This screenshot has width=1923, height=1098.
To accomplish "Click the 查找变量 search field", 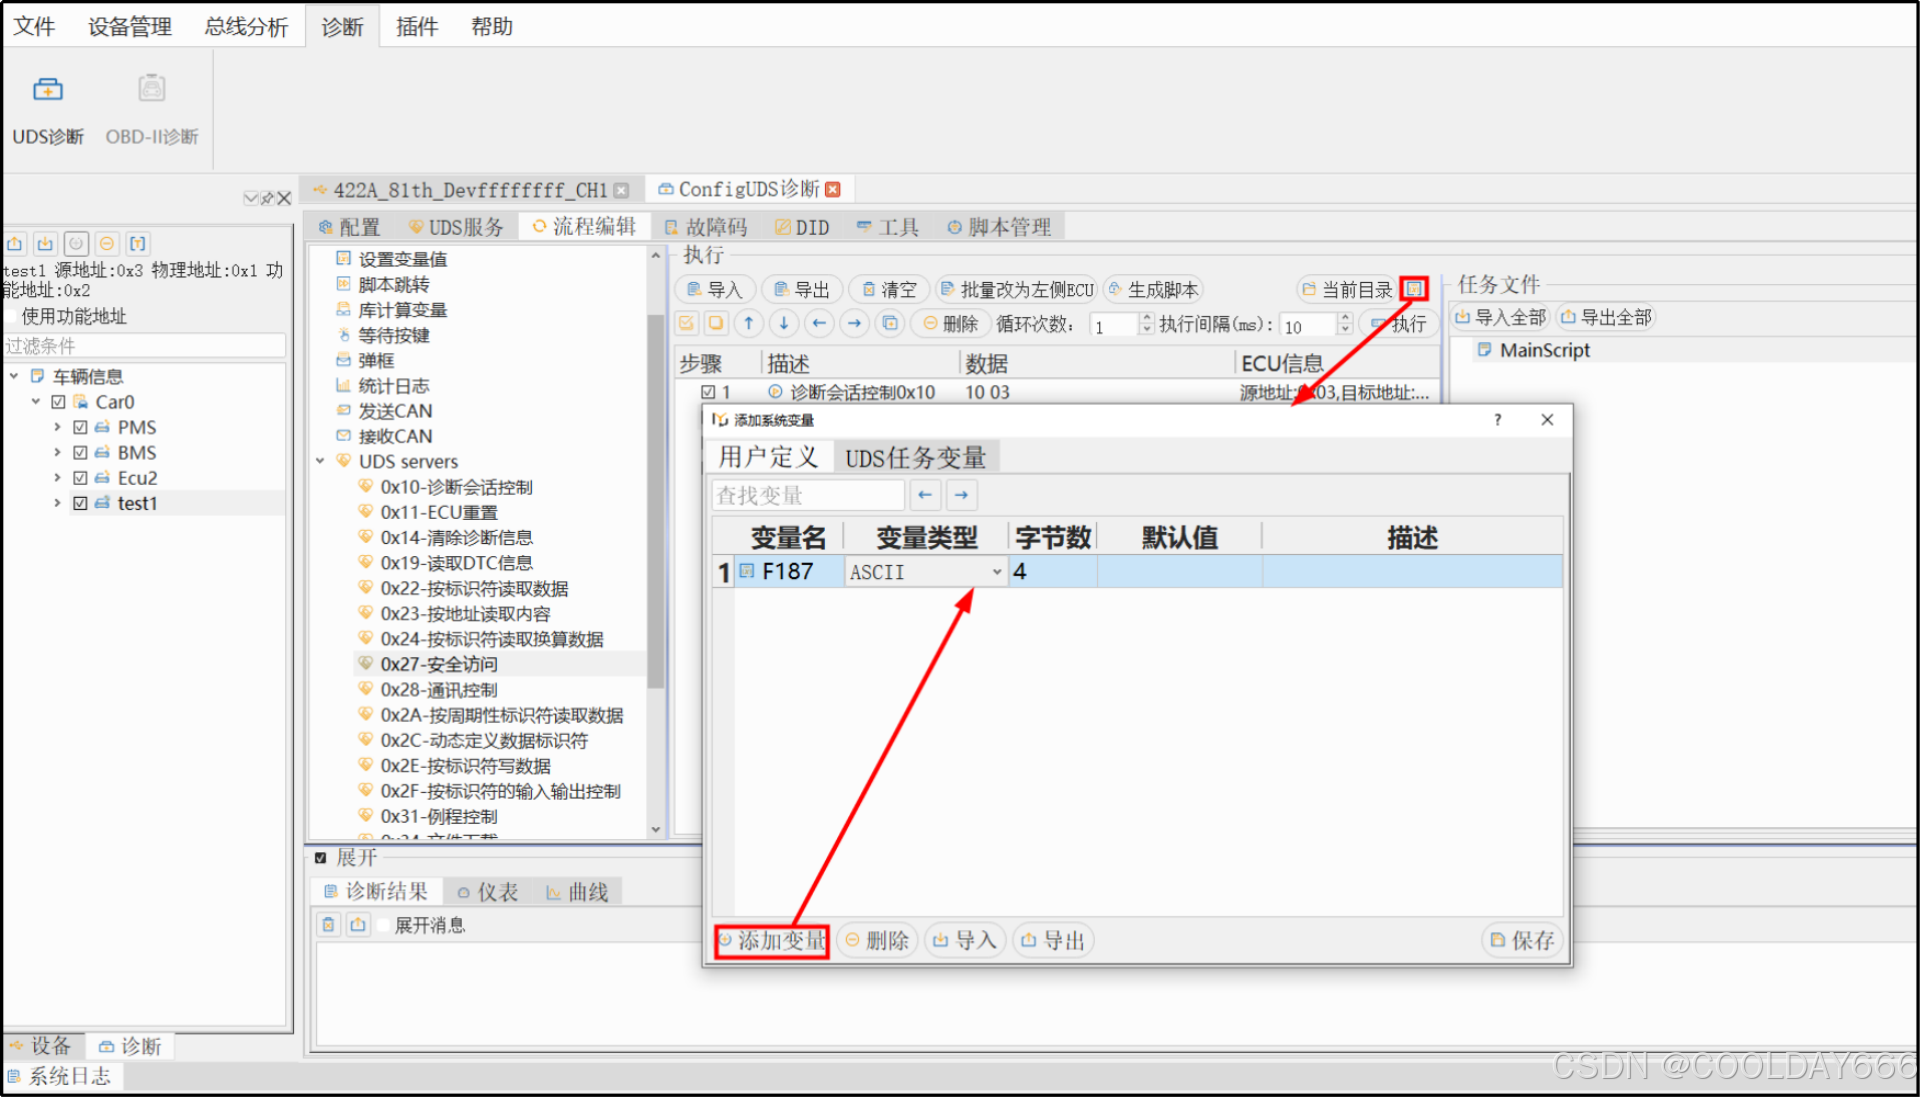I will [x=808, y=495].
